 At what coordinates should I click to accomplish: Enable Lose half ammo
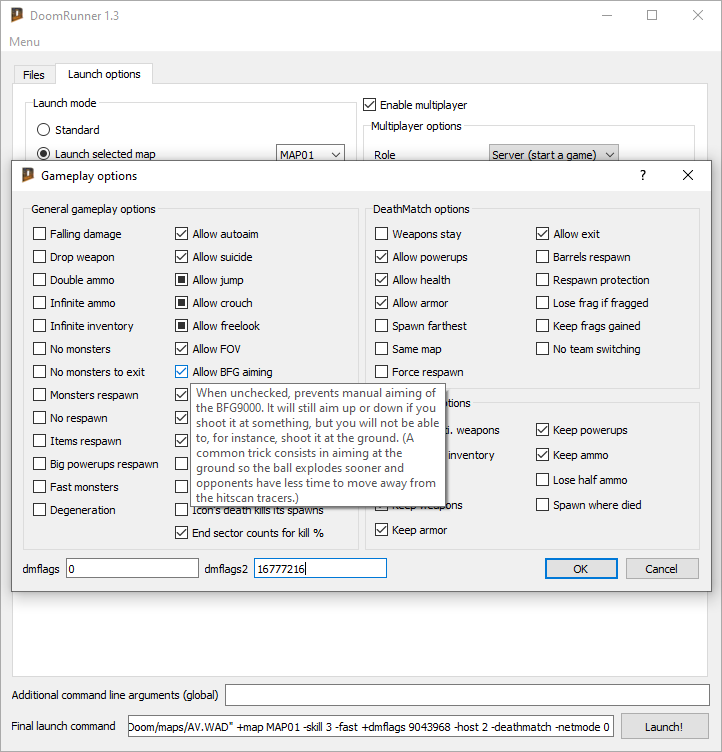pyautogui.click(x=542, y=480)
